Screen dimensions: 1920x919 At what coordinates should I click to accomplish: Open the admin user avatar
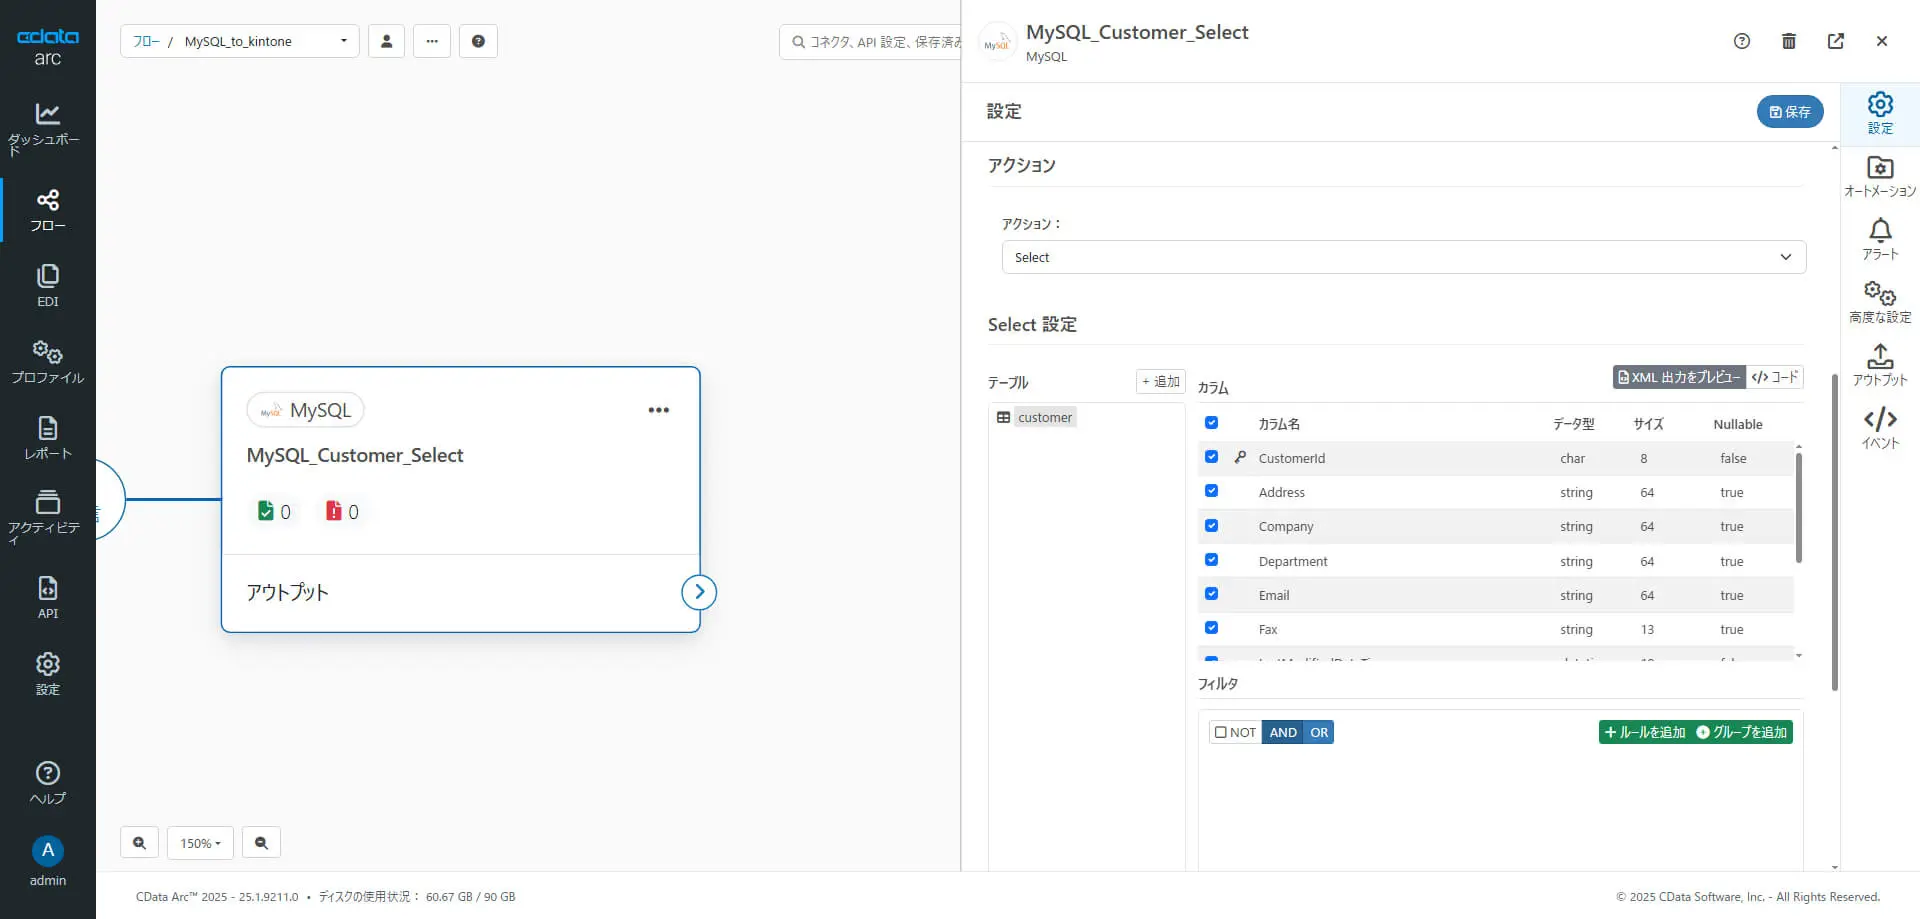(x=47, y=851)
